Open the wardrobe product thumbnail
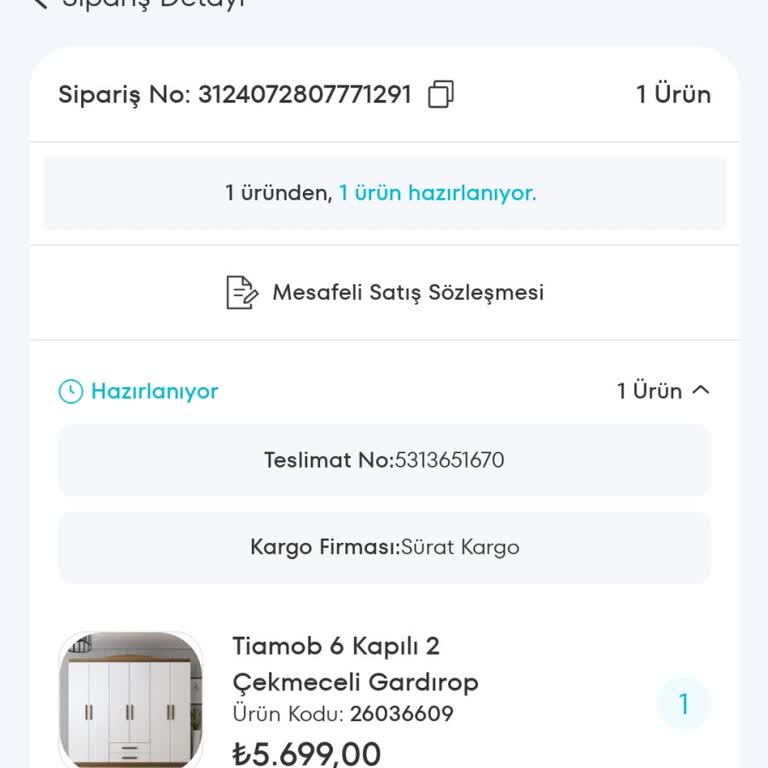Viewport: 768px width, 768px height. coord(131,700)
